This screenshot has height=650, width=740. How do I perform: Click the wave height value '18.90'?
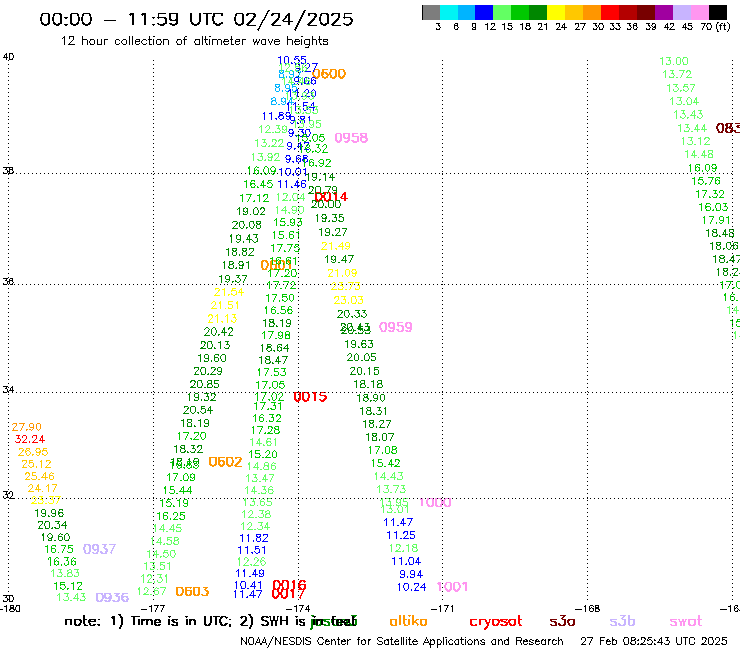pos(371,398)
